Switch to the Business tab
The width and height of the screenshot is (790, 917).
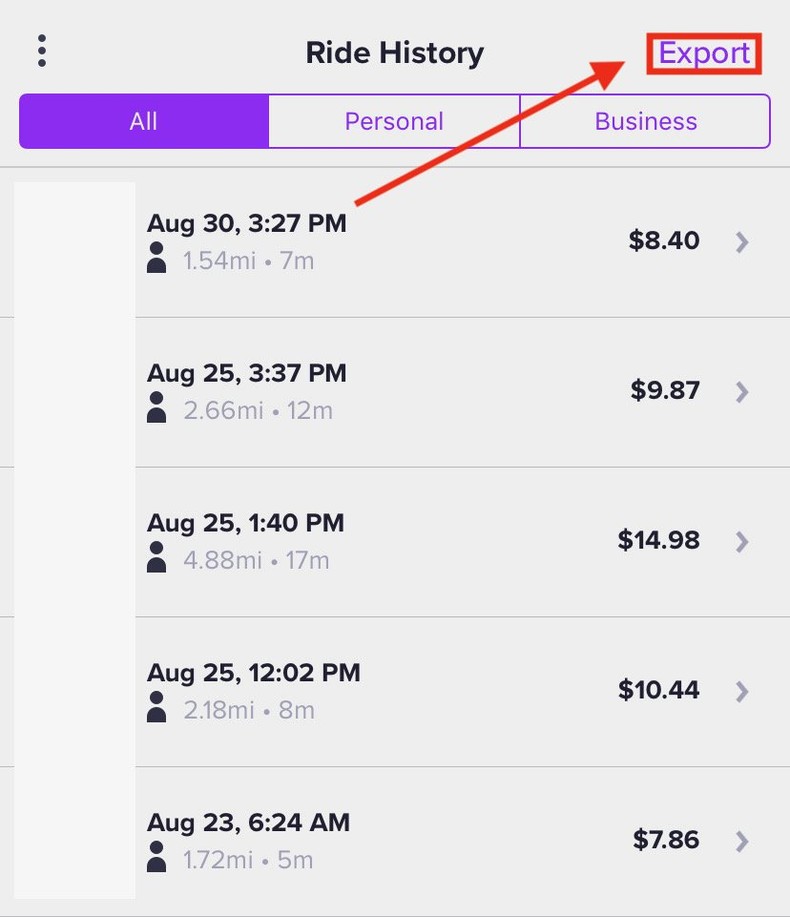tap(645, 121)
